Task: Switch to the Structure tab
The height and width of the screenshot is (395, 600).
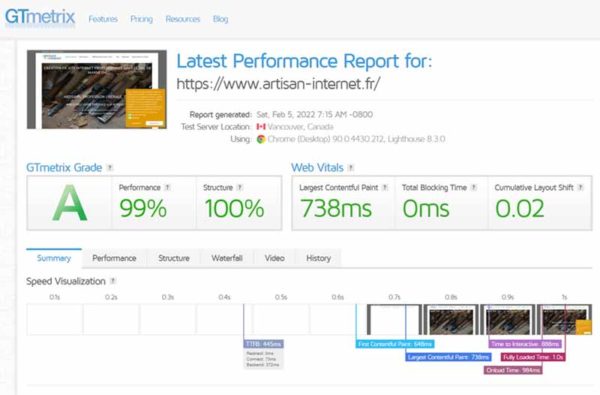Action: pyautogui.click(x=174, y=258)
